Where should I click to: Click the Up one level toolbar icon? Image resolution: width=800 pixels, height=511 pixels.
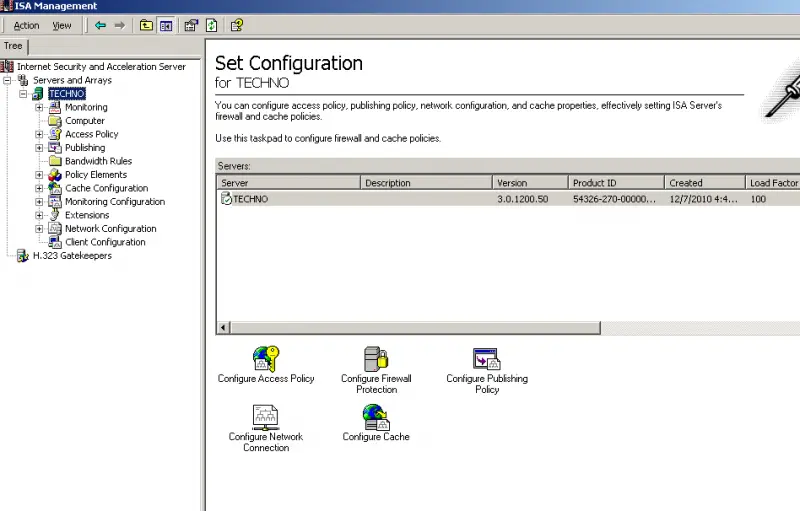[x=146, y=25]
